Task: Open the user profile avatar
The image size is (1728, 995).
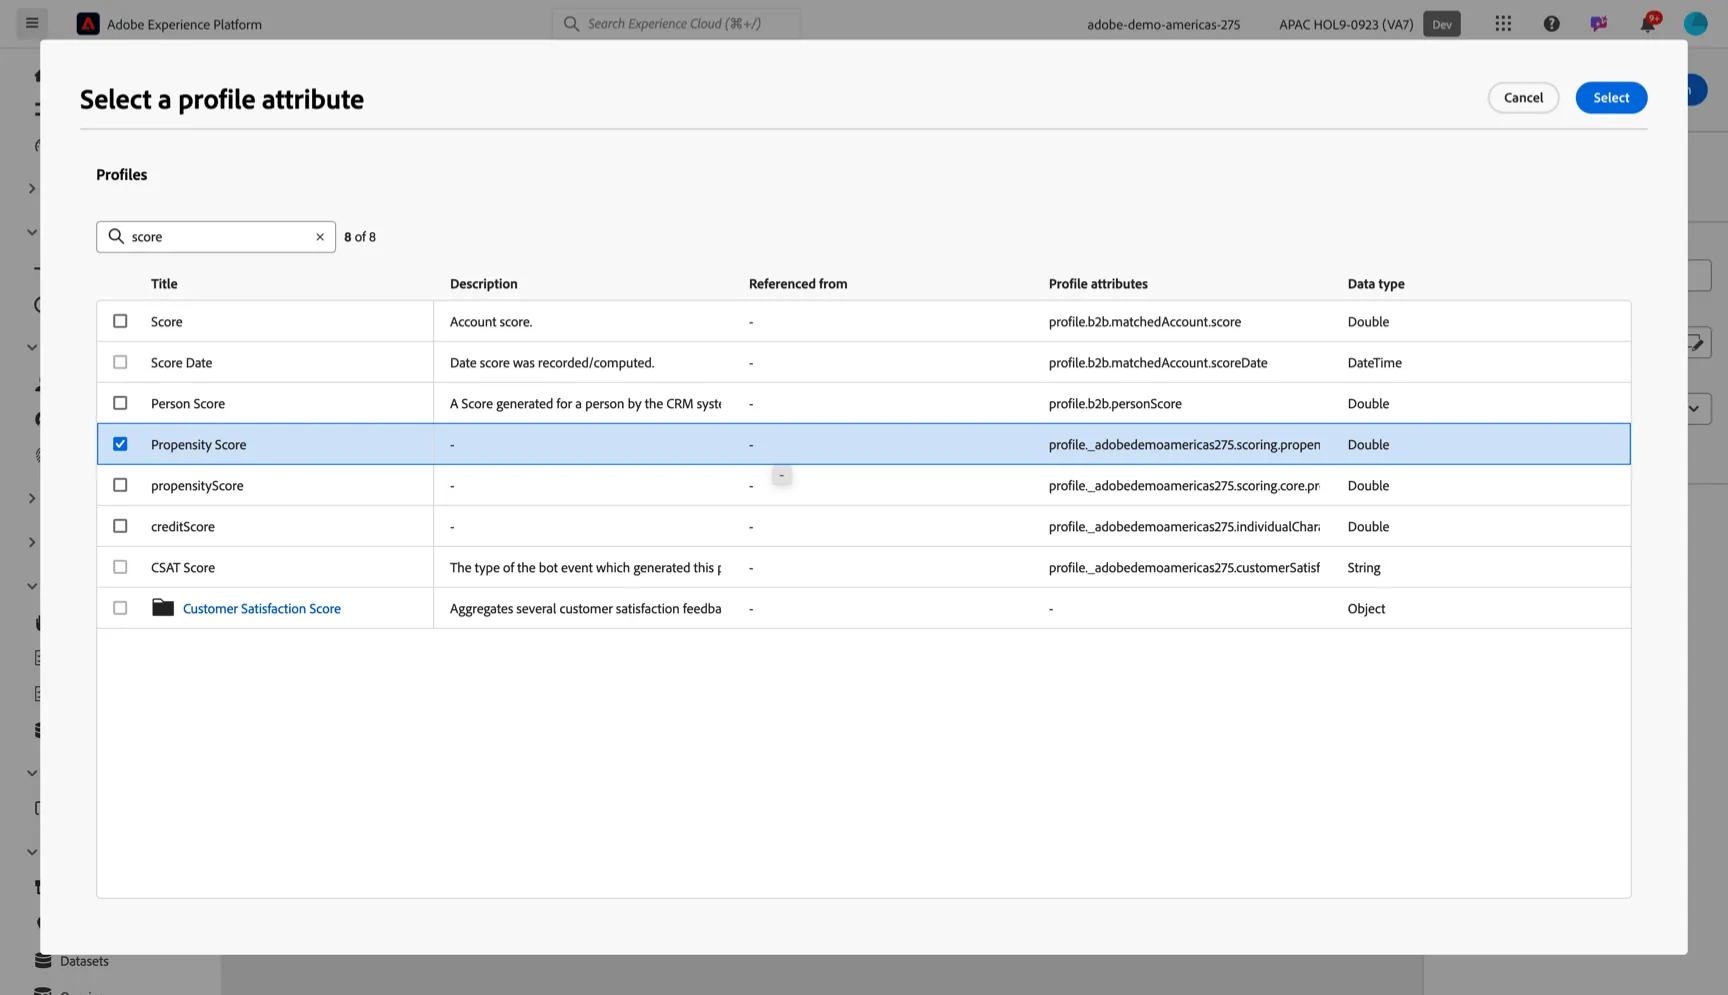Action: [x=1695, y=24]
